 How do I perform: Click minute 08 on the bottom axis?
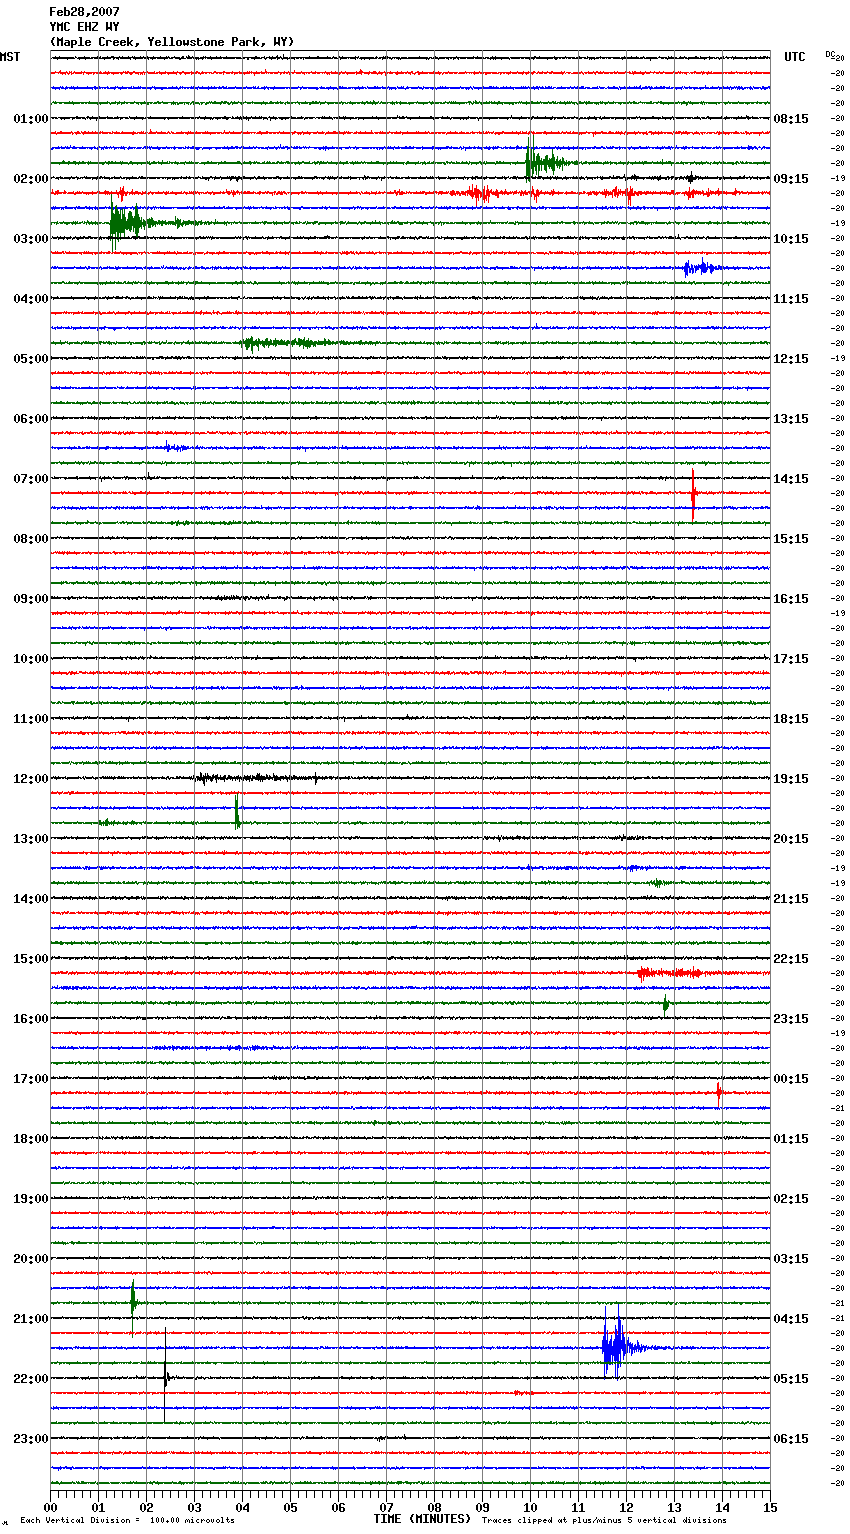434,1506
